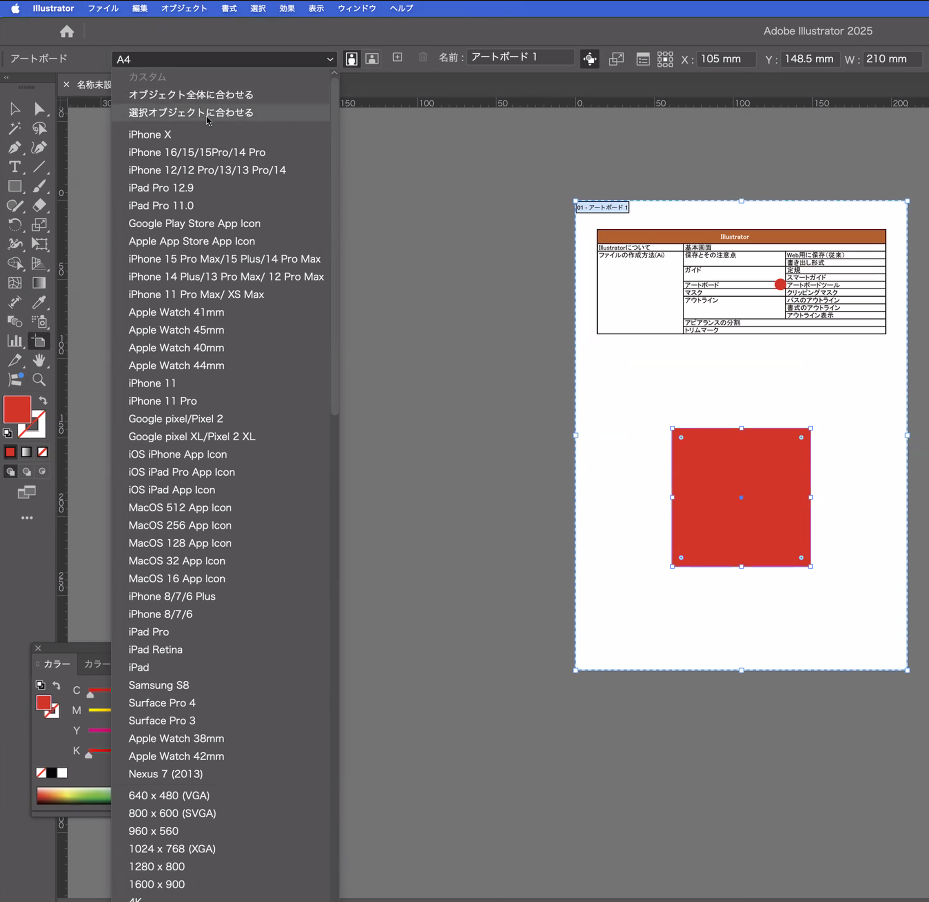The image size is (929, 902).
Task: Toggle the move artwork with artboard button
Action: [x=589, y=59]
